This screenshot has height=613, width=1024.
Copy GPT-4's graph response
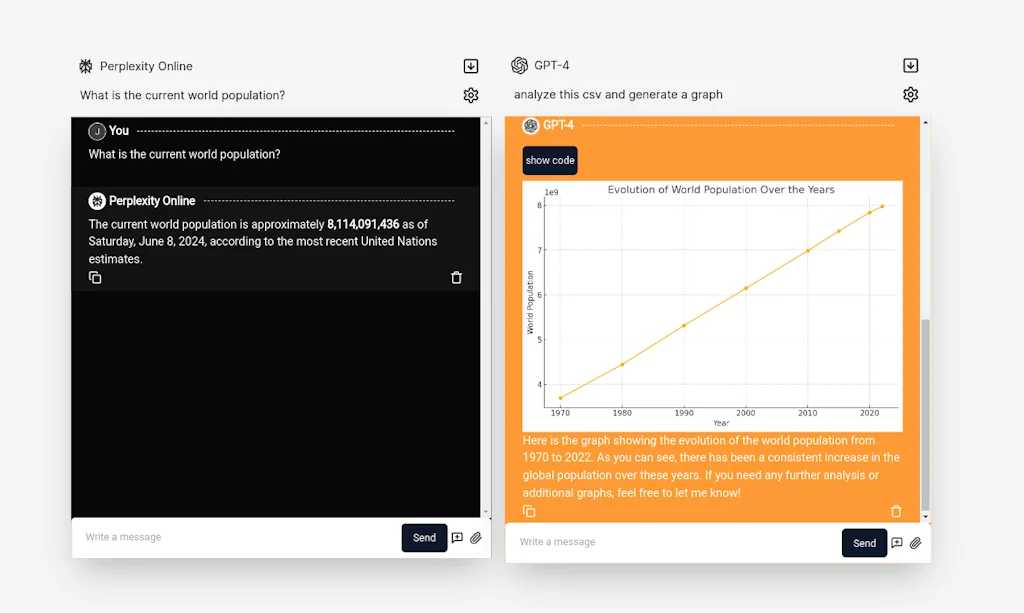pos(529,511)
